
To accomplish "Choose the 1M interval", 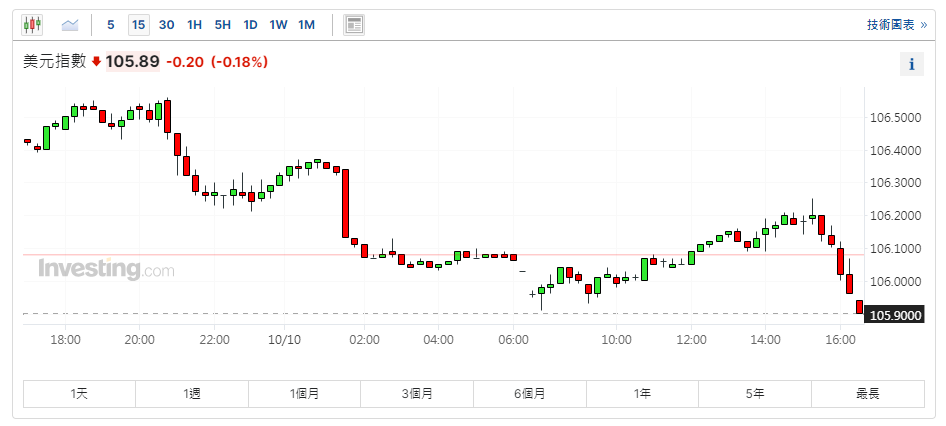I will click(x=306, y=24).
